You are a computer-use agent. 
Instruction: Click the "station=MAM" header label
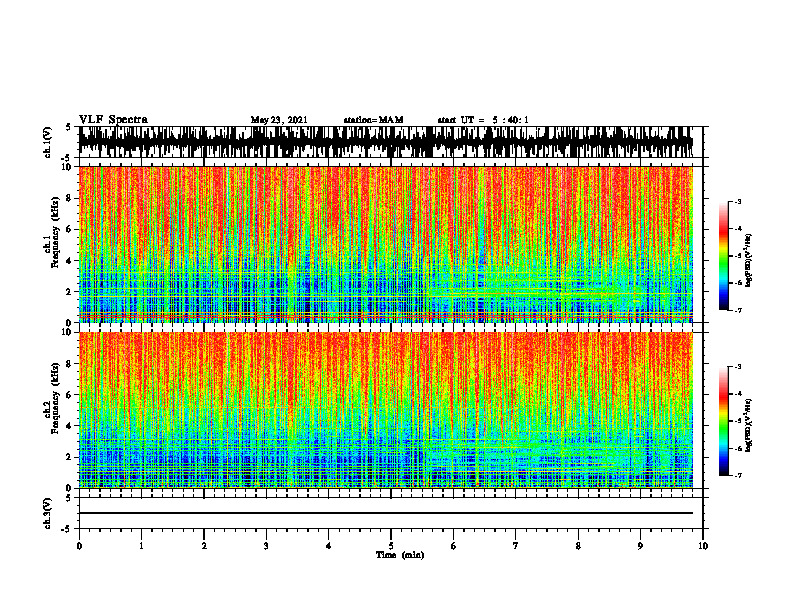tap(373, 120)
